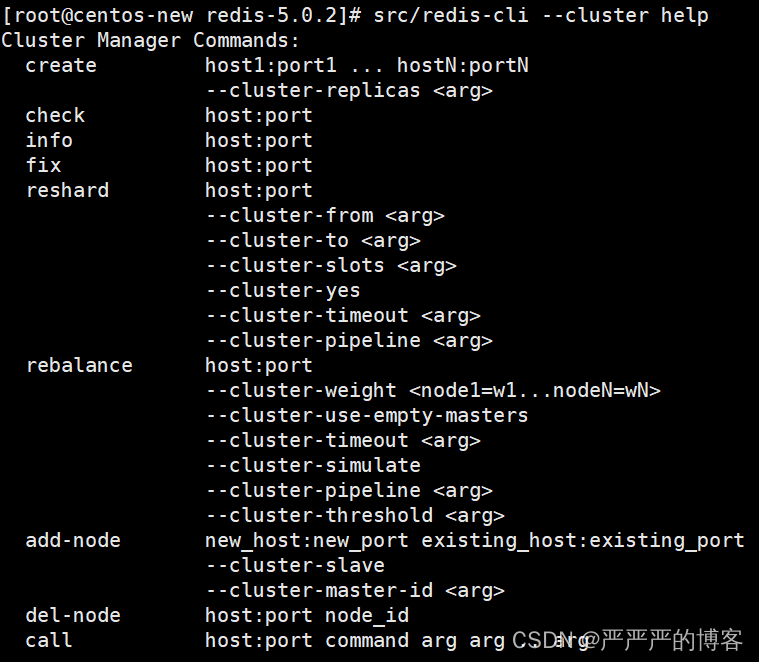
Task: Click the 'fix' command word
Action: pos(43,165)
